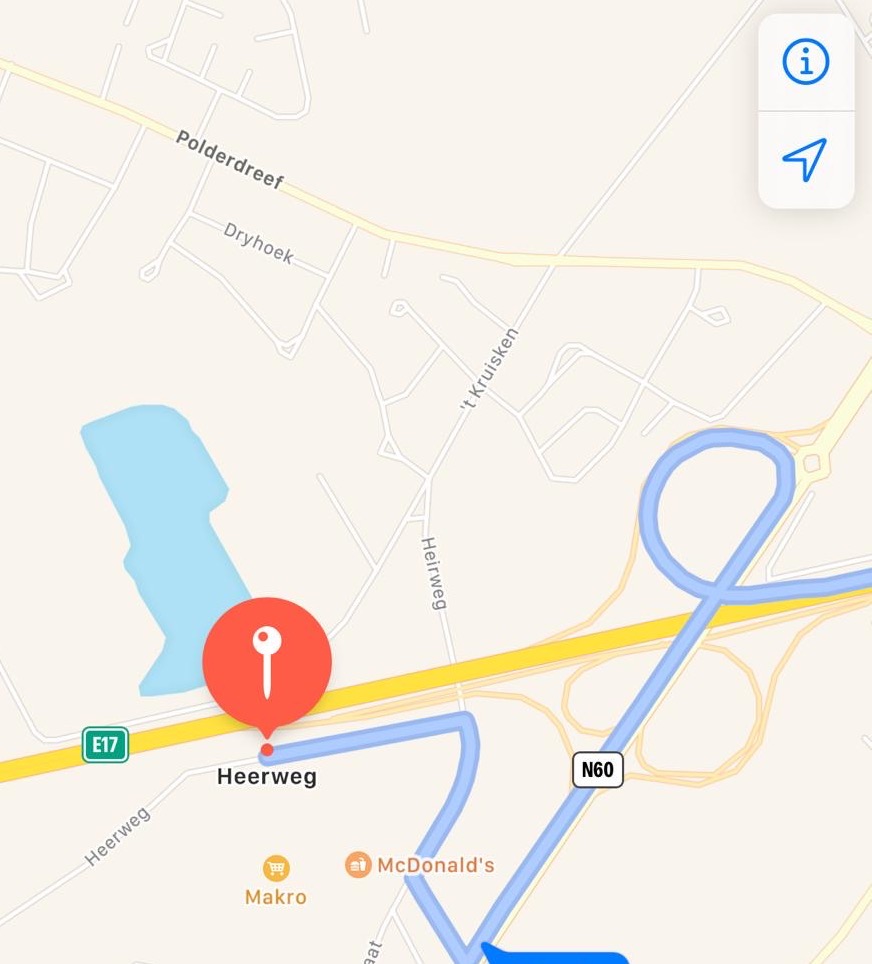Open the map info settings button
The image size is (872, 964).
pos(806,61)
